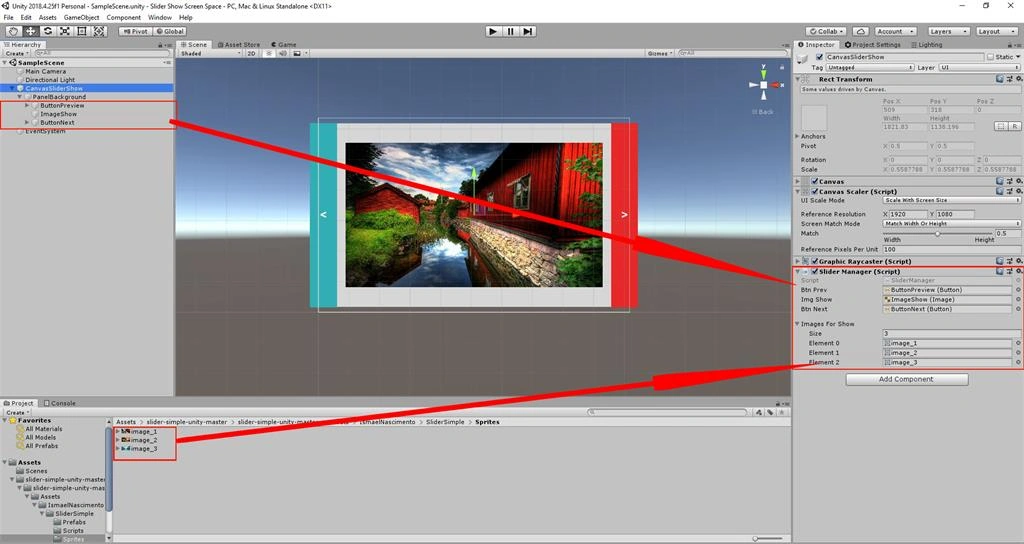Click anchor presets box in Rect Transform

tap(814, 118)
